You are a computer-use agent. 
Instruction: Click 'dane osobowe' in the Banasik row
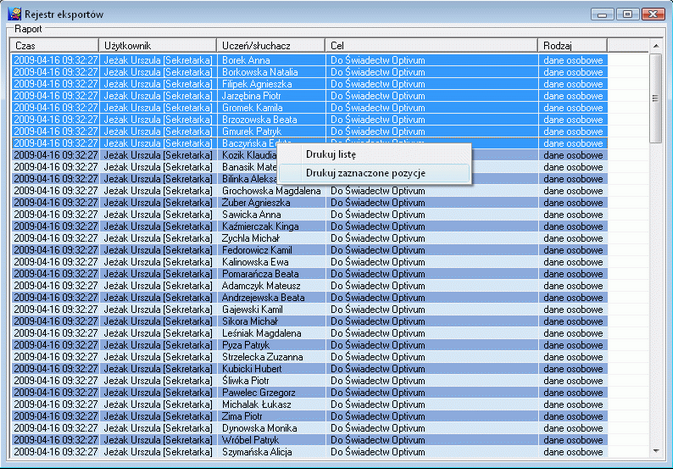click(x=573, y=167)
